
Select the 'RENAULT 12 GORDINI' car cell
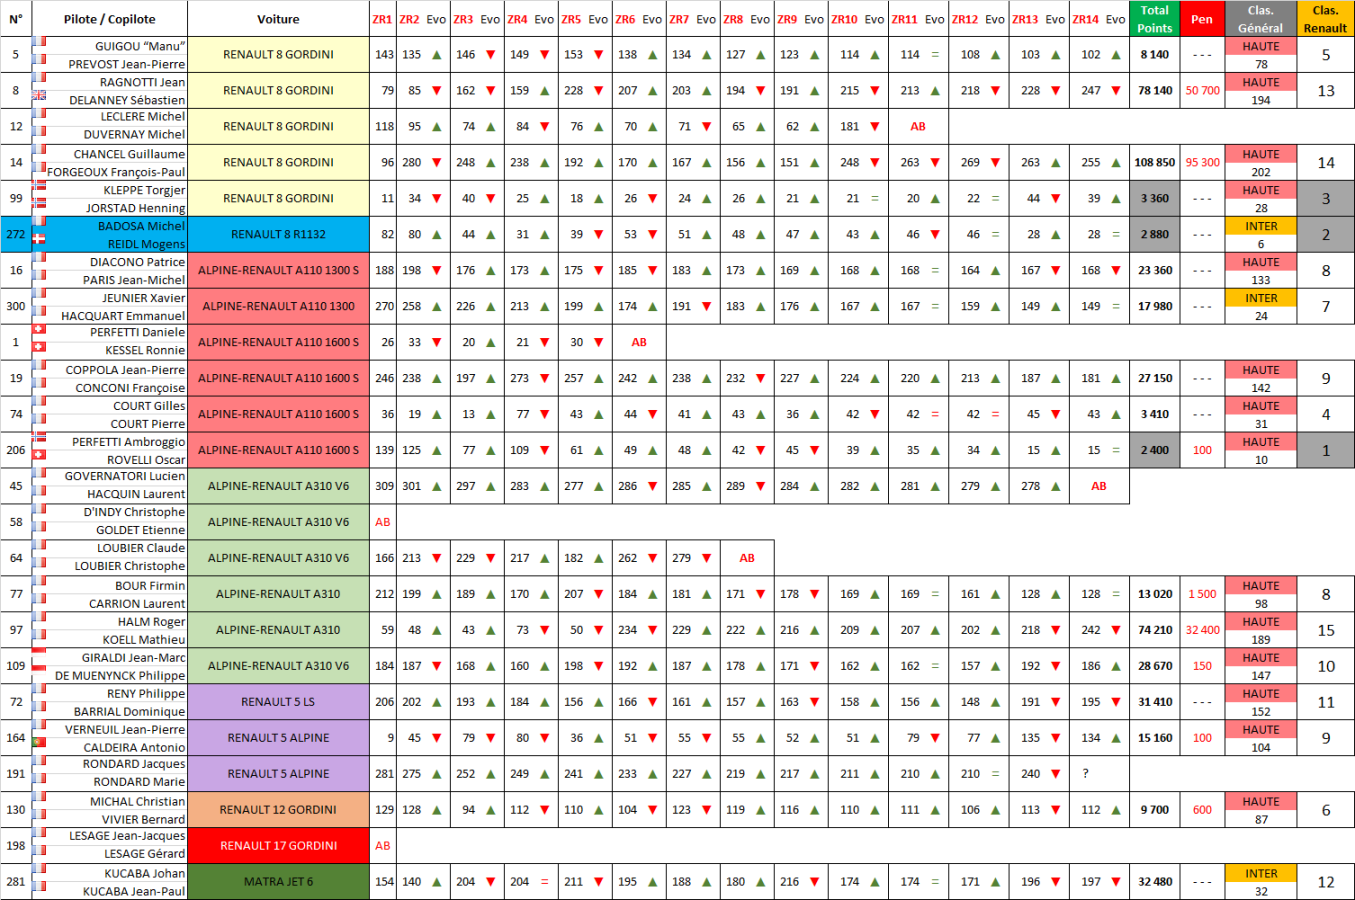coord(278,810)
